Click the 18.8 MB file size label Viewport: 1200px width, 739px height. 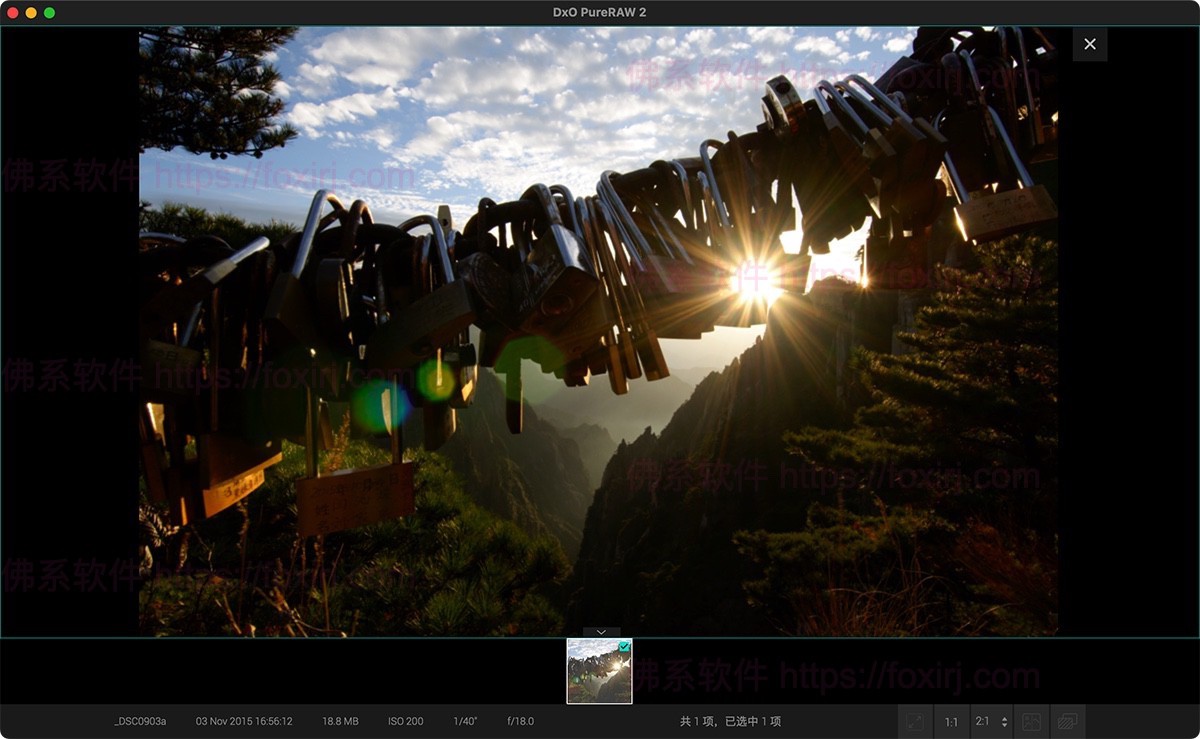tap(340, 721)
